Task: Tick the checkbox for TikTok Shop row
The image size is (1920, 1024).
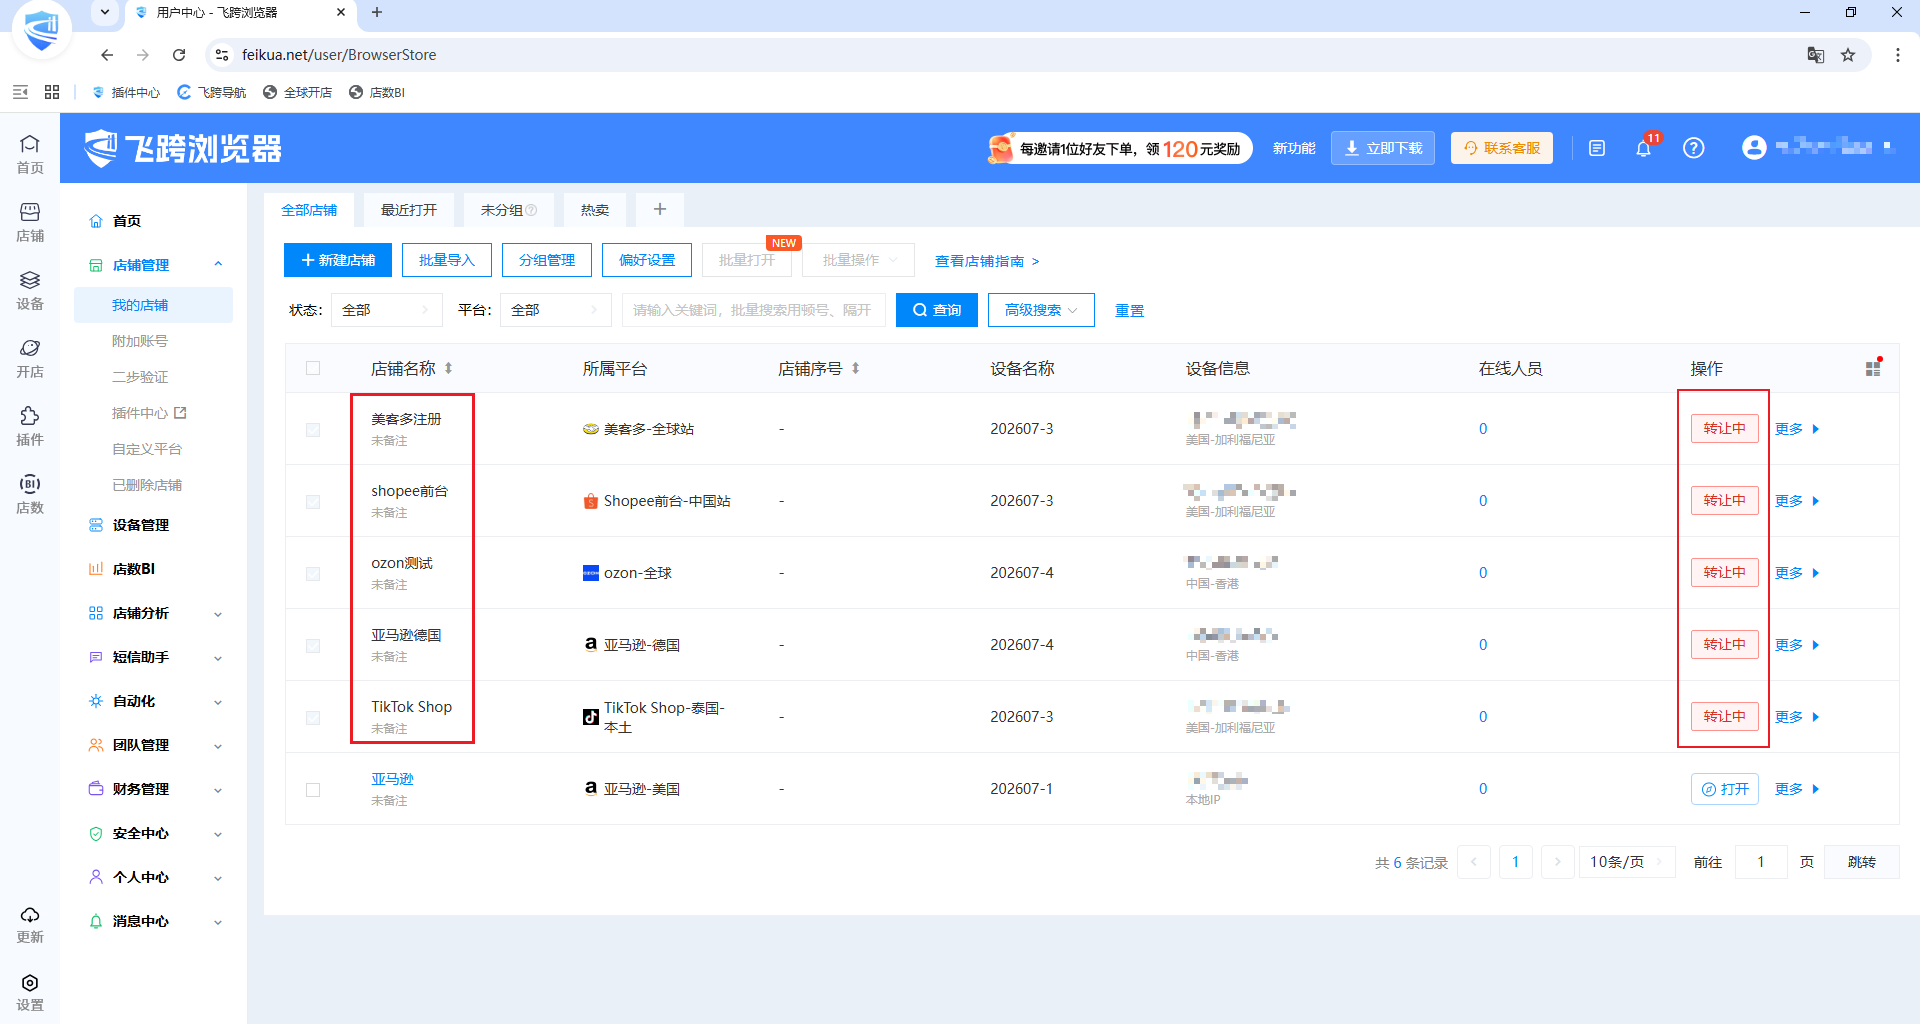Action: 313,717
